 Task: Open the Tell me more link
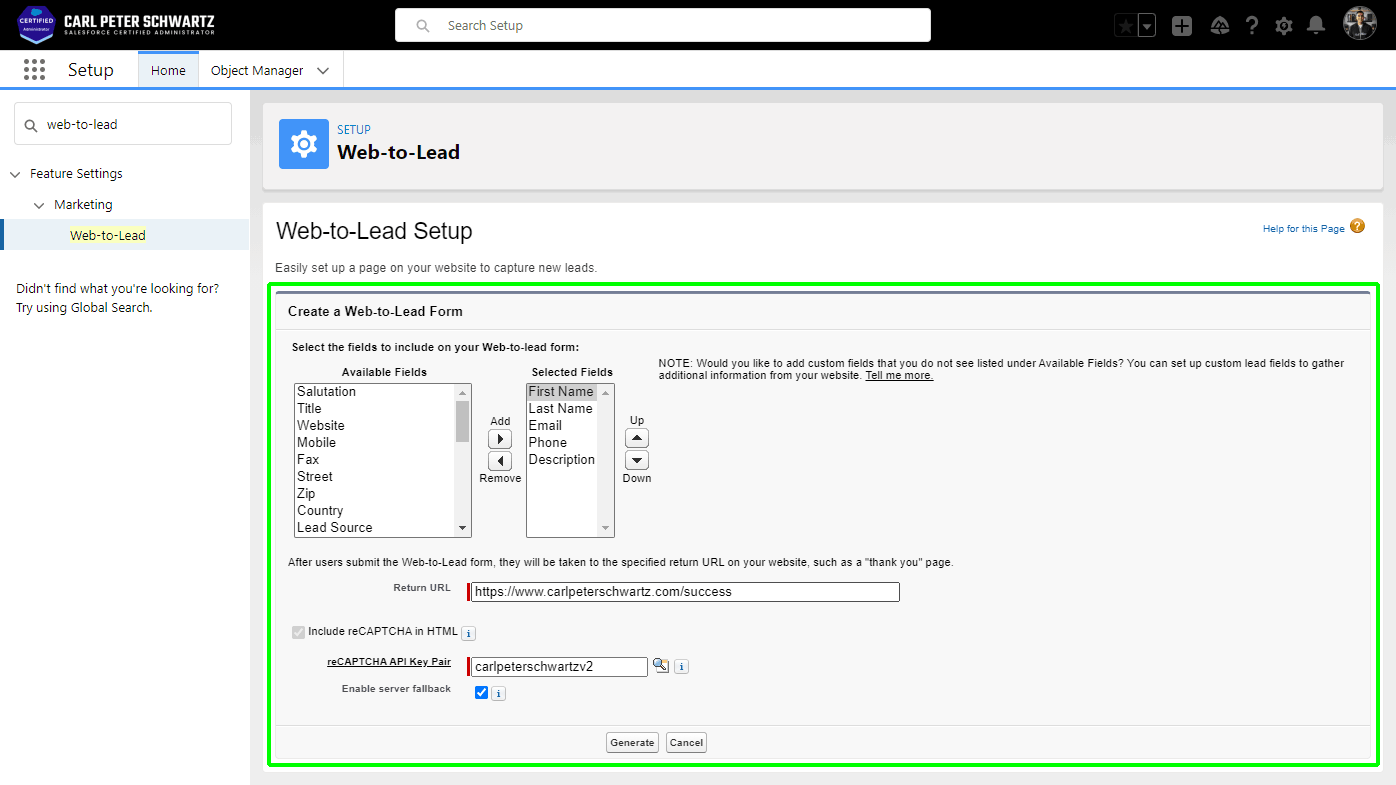coord(899,375)
